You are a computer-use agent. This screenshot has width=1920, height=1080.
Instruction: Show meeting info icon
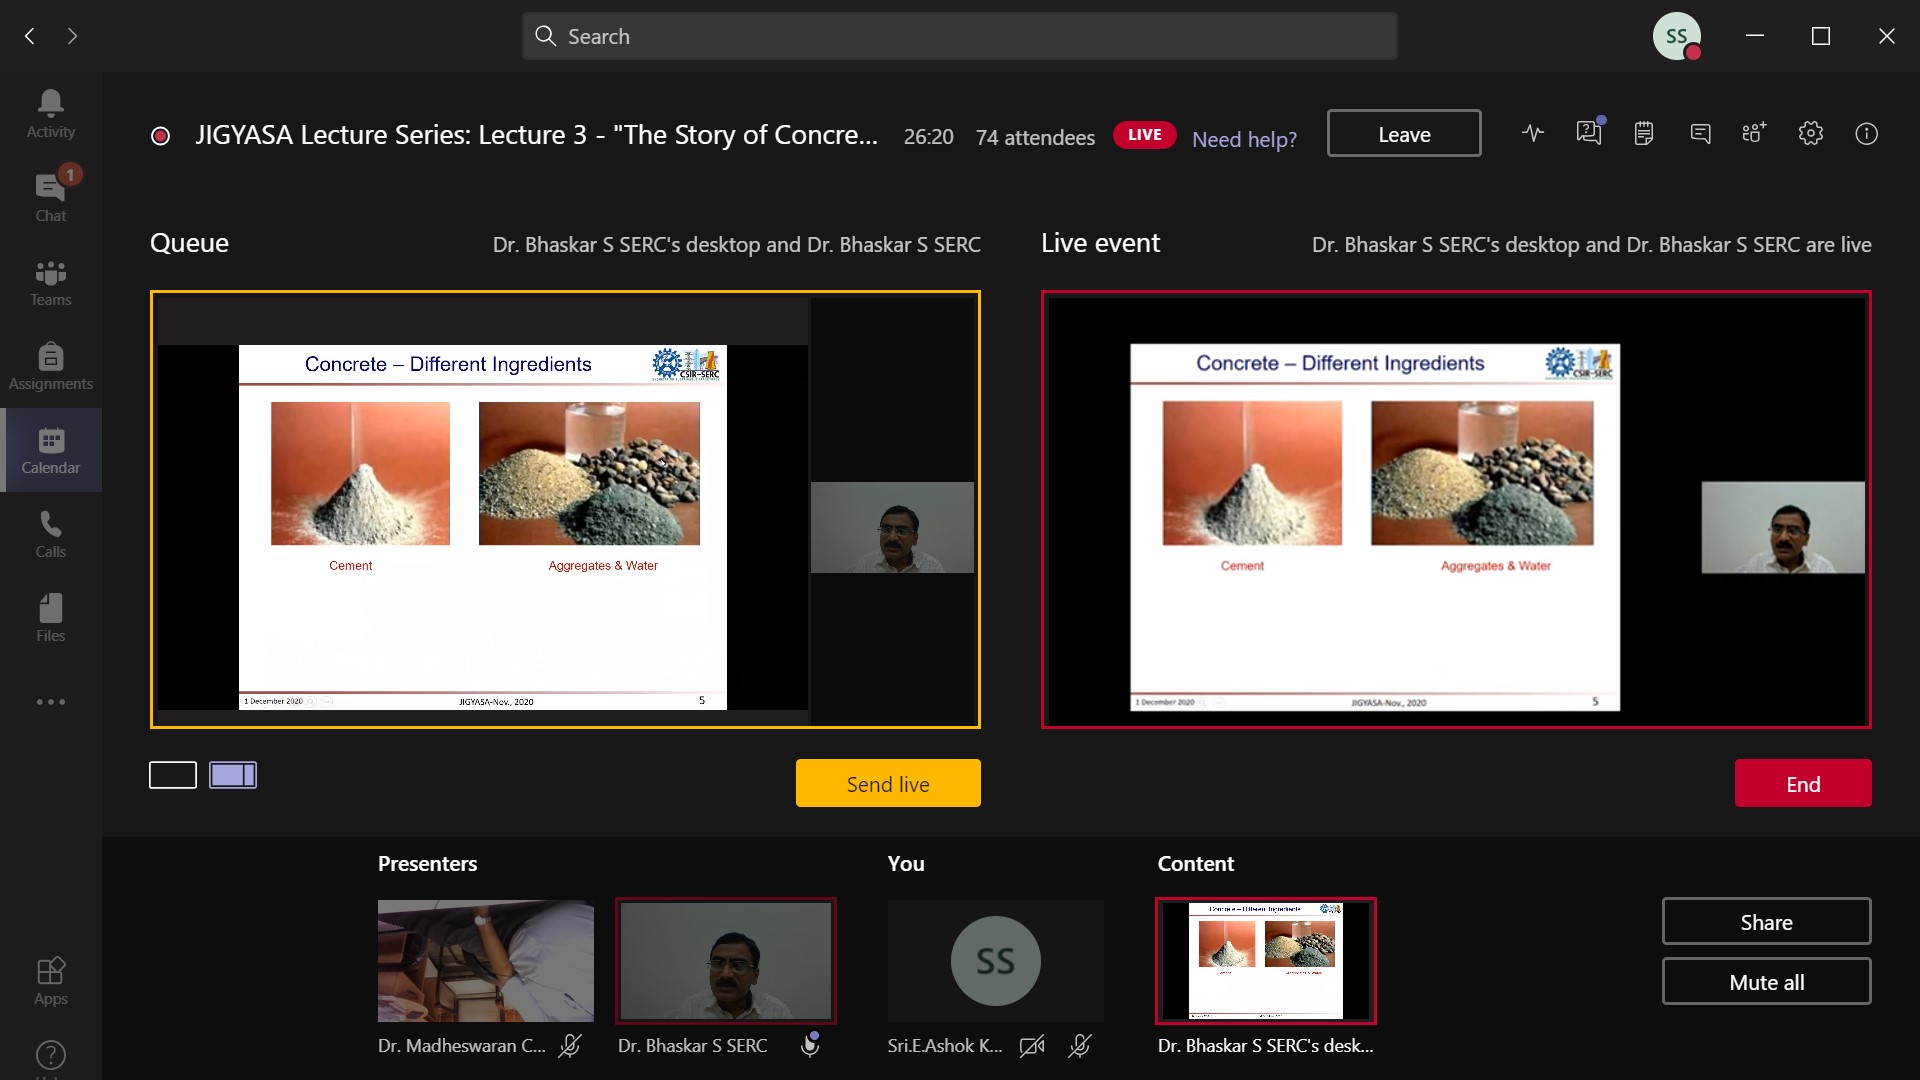(1866, 133)
